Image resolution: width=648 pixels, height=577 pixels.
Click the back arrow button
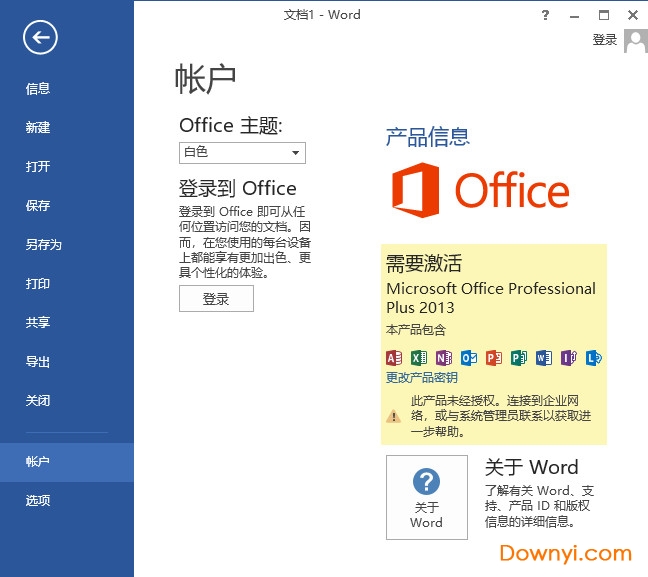(40, 38)
